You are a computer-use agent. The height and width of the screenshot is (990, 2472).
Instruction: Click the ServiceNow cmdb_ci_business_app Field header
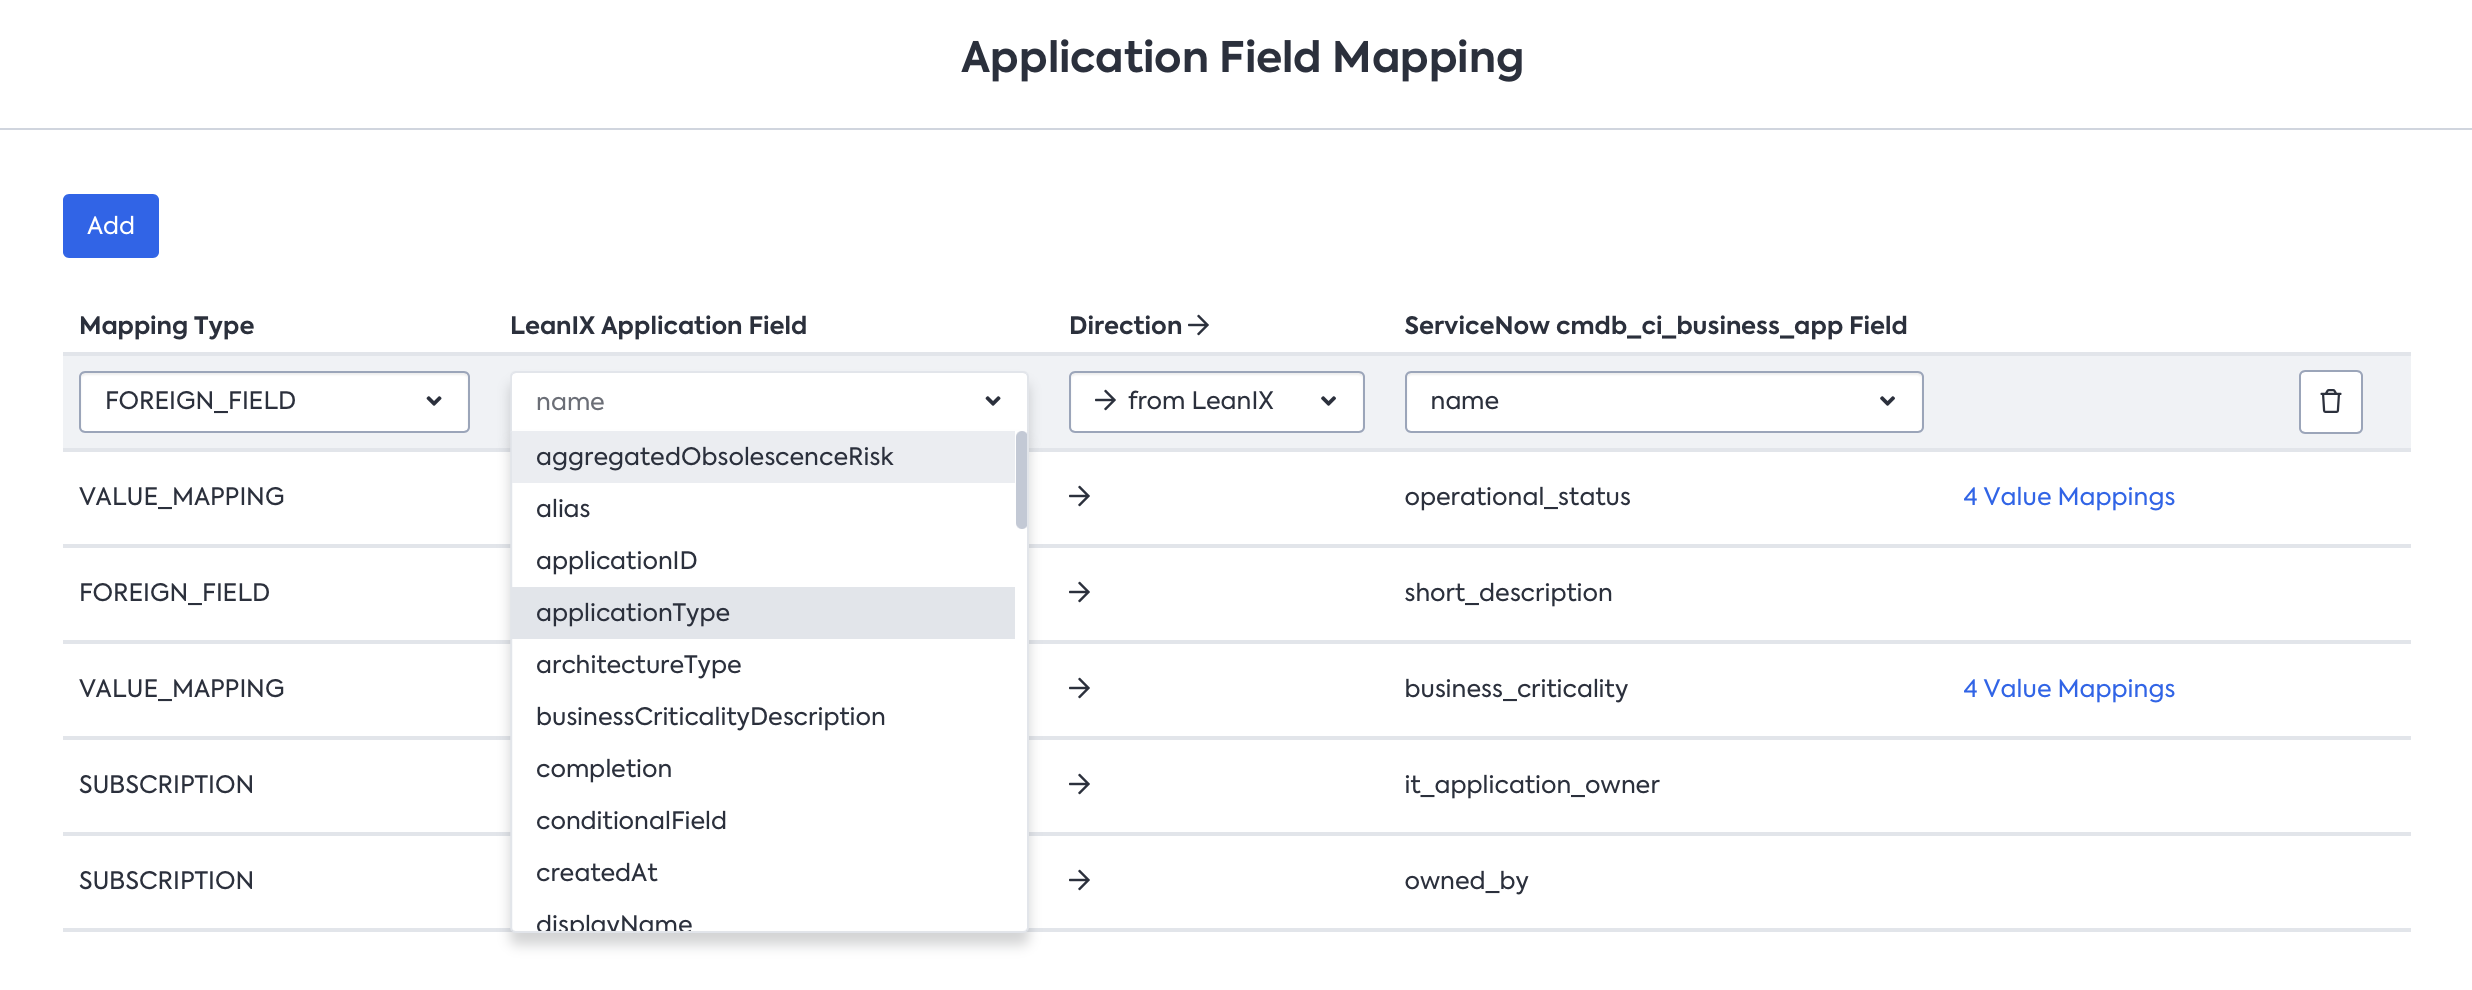click(x=1655, y=326)
